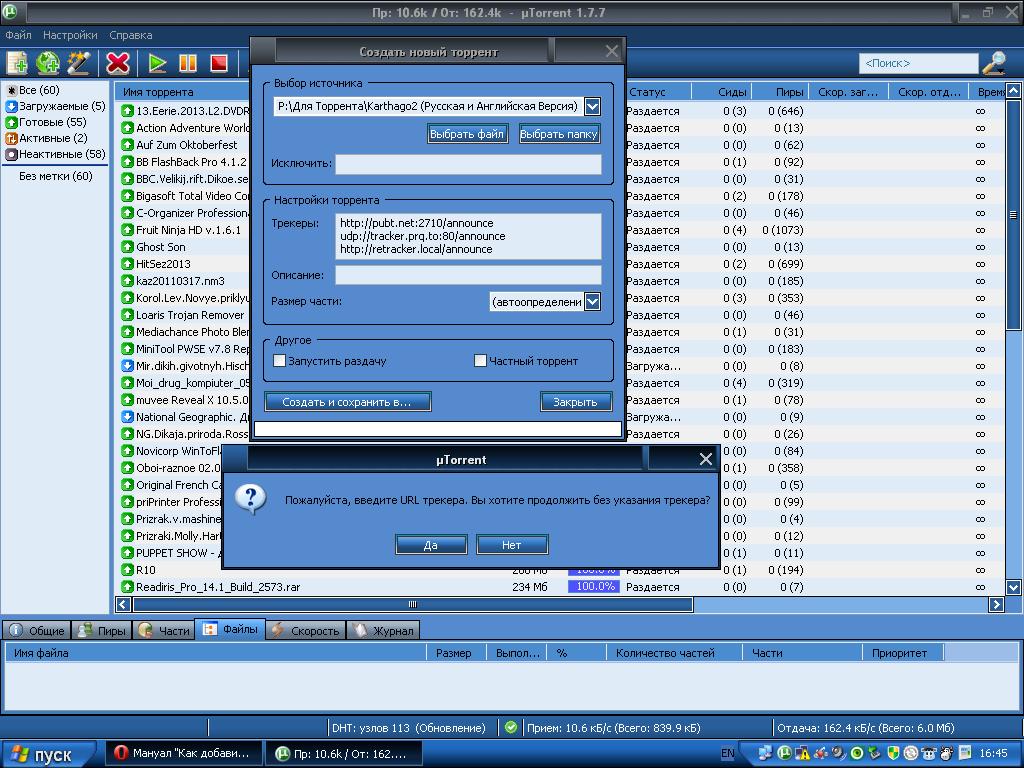Open the 'Настройки' menu

point(70,35)
